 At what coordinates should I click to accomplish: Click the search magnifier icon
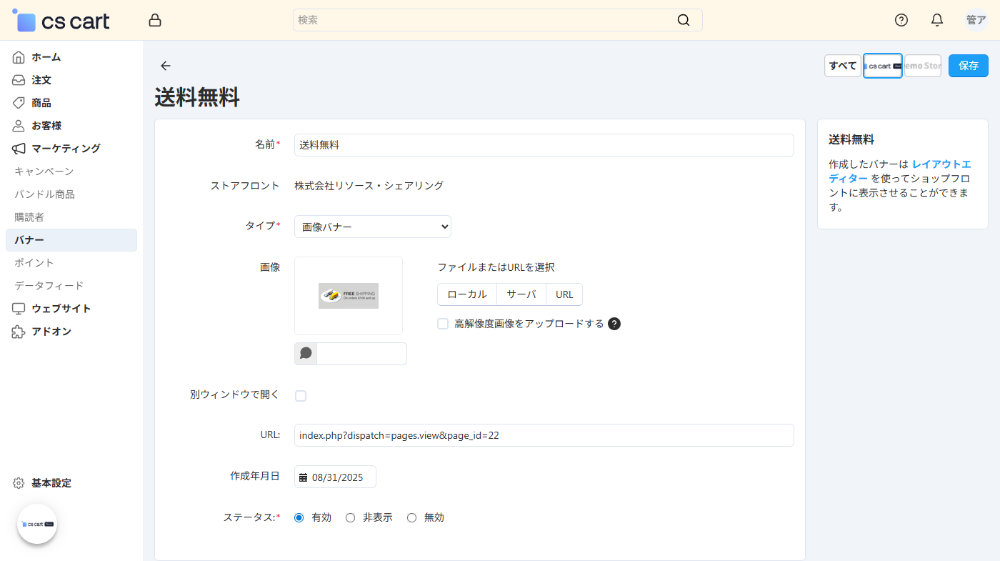tap(683, 20)
